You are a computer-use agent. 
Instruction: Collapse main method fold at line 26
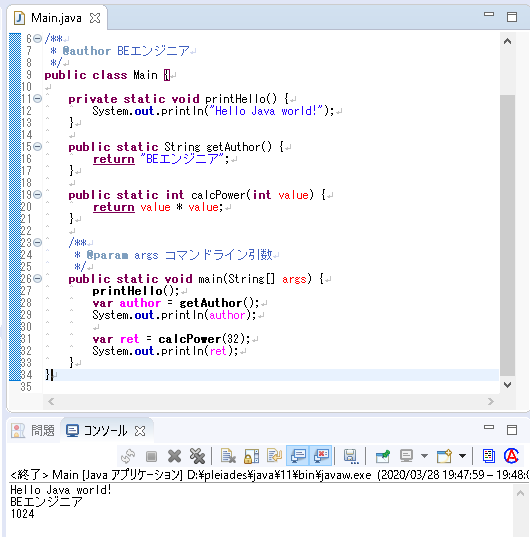pos(37,278)
